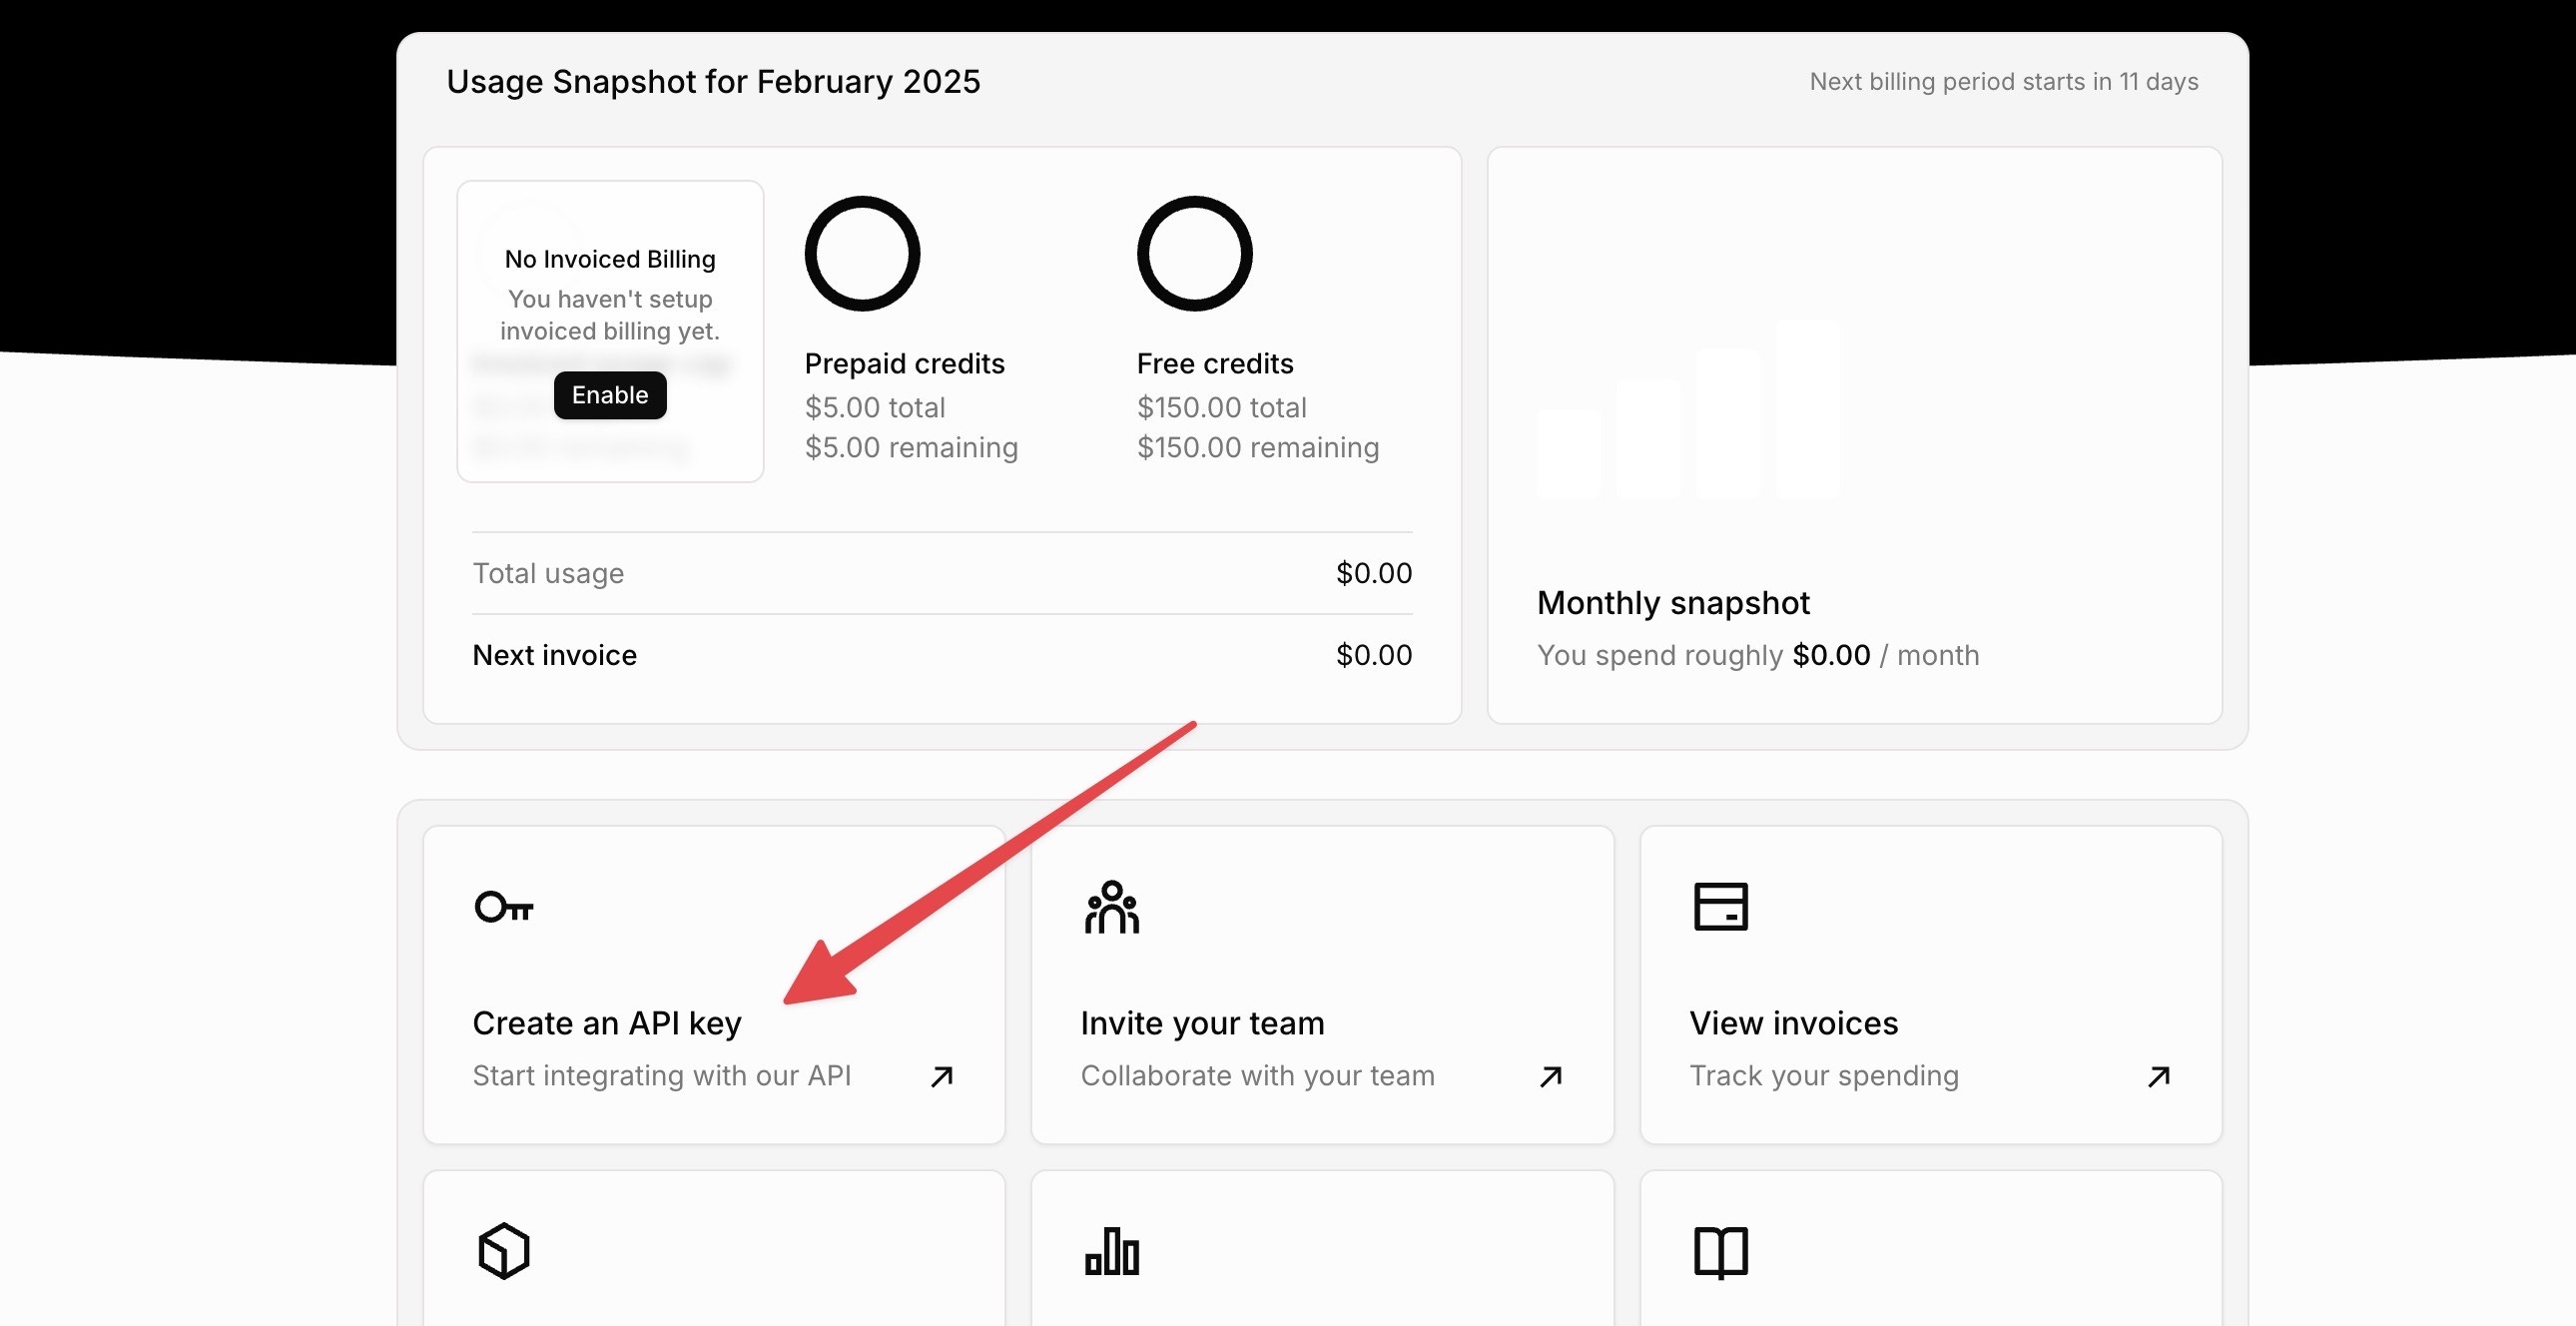2576x1326 pixels.
Task: Click the "No Invoiced Billing" title
Action: (610, 259)
